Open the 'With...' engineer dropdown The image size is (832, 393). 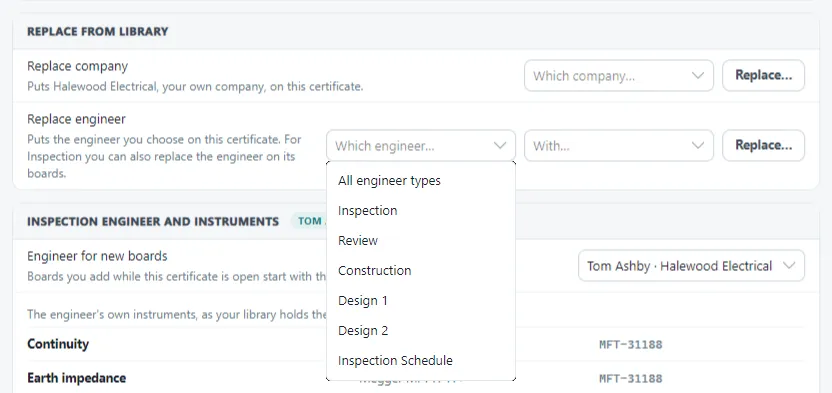619,146
